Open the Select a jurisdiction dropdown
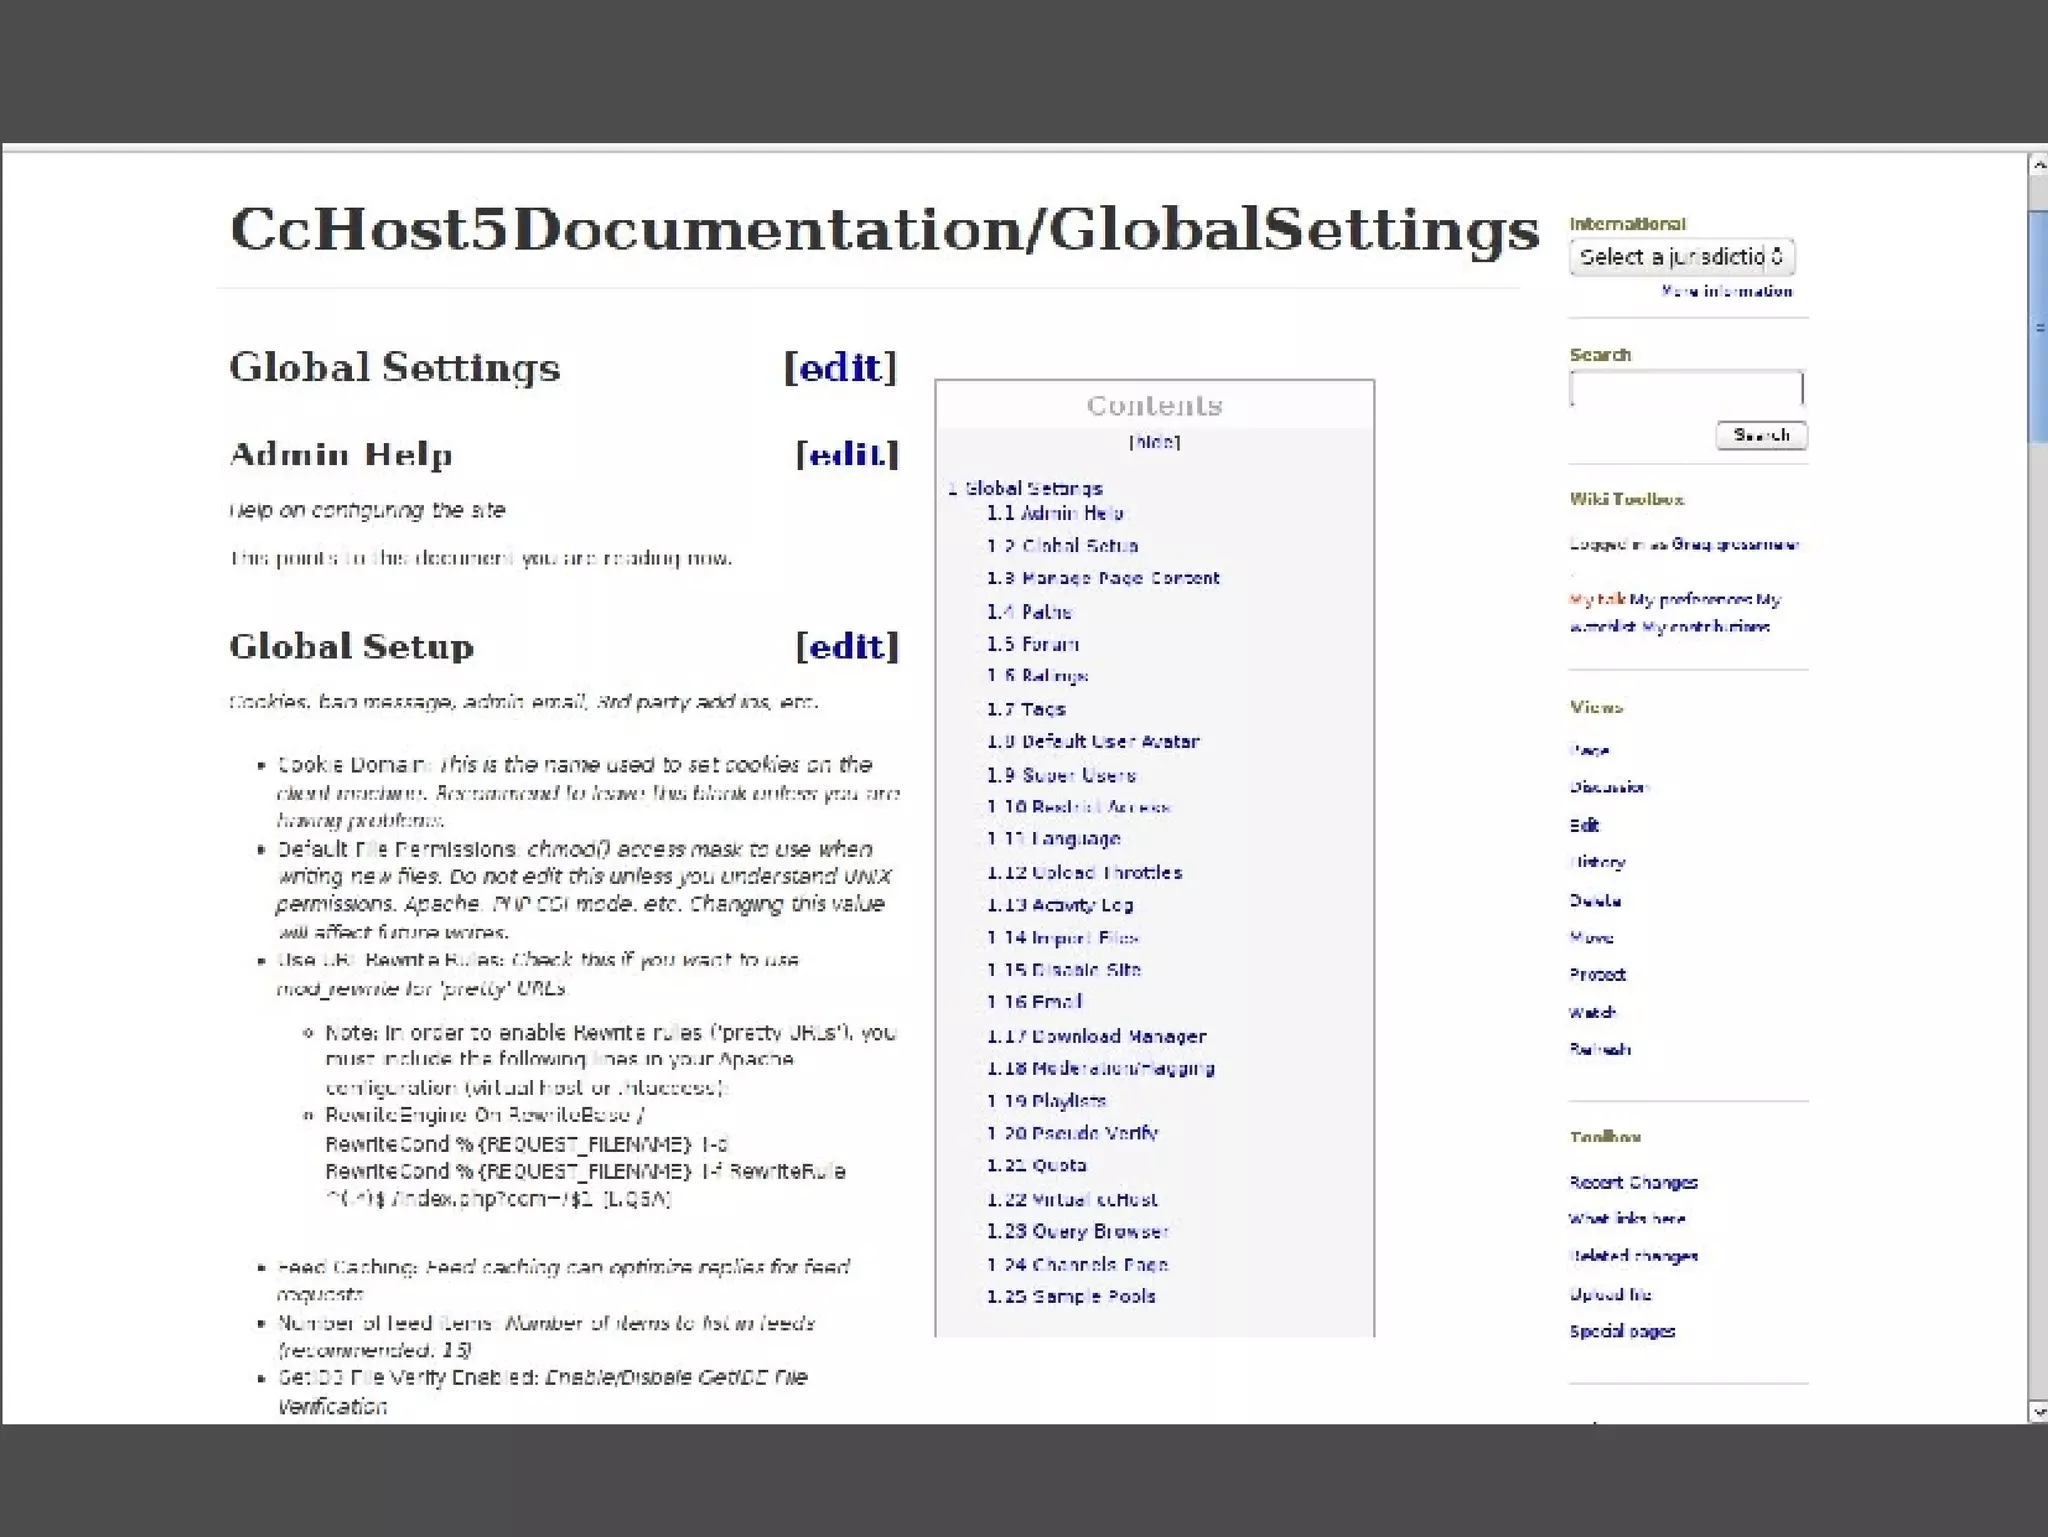 (1681, 257)
